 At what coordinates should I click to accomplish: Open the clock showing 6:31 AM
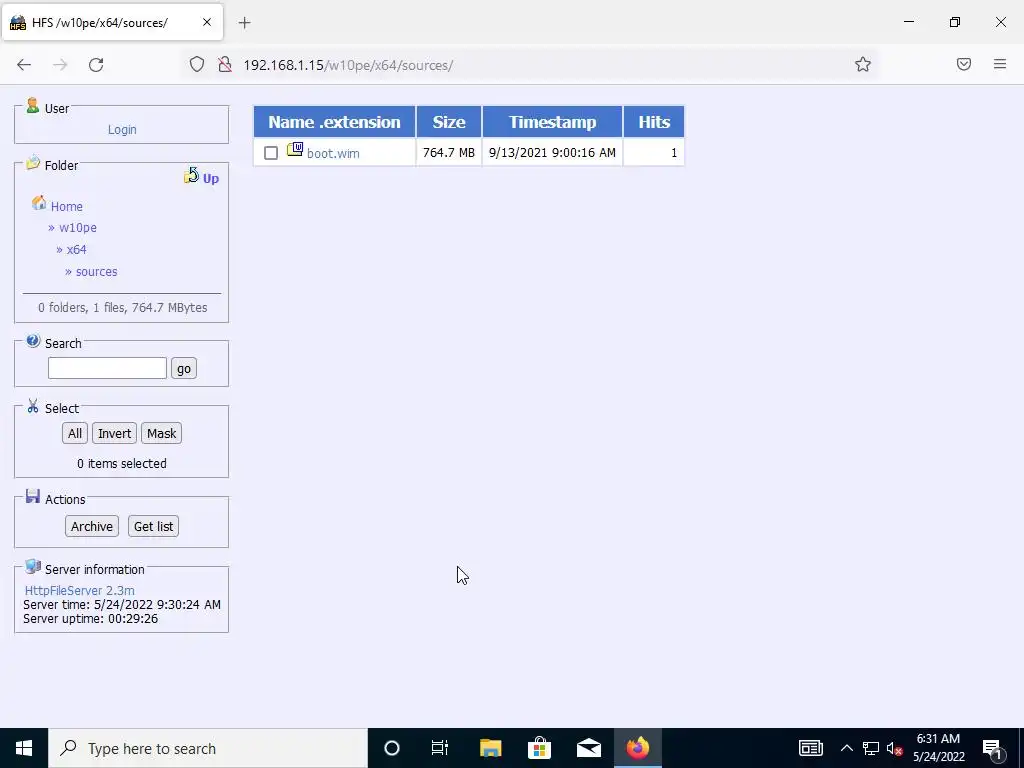(x=938, y=748)
